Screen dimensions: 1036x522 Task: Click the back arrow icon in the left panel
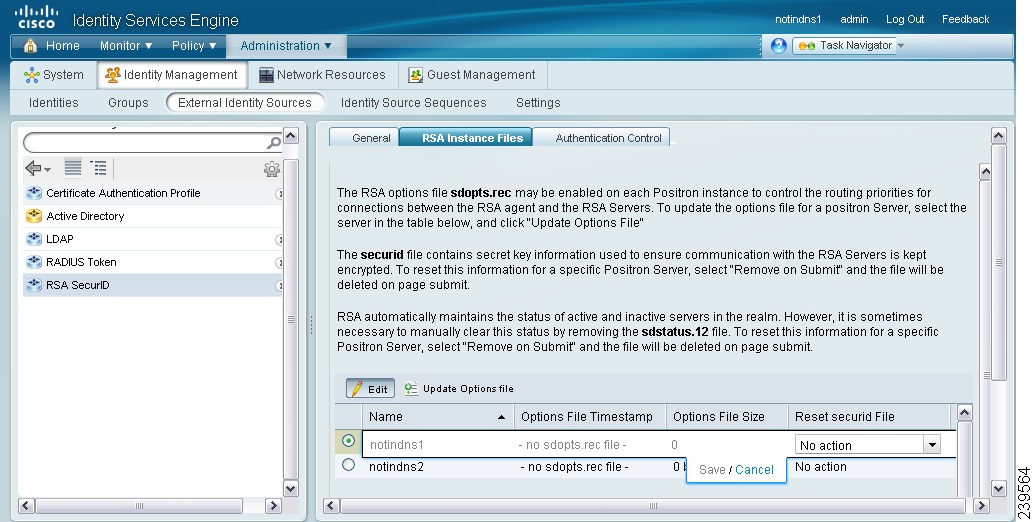click(33, 168)
